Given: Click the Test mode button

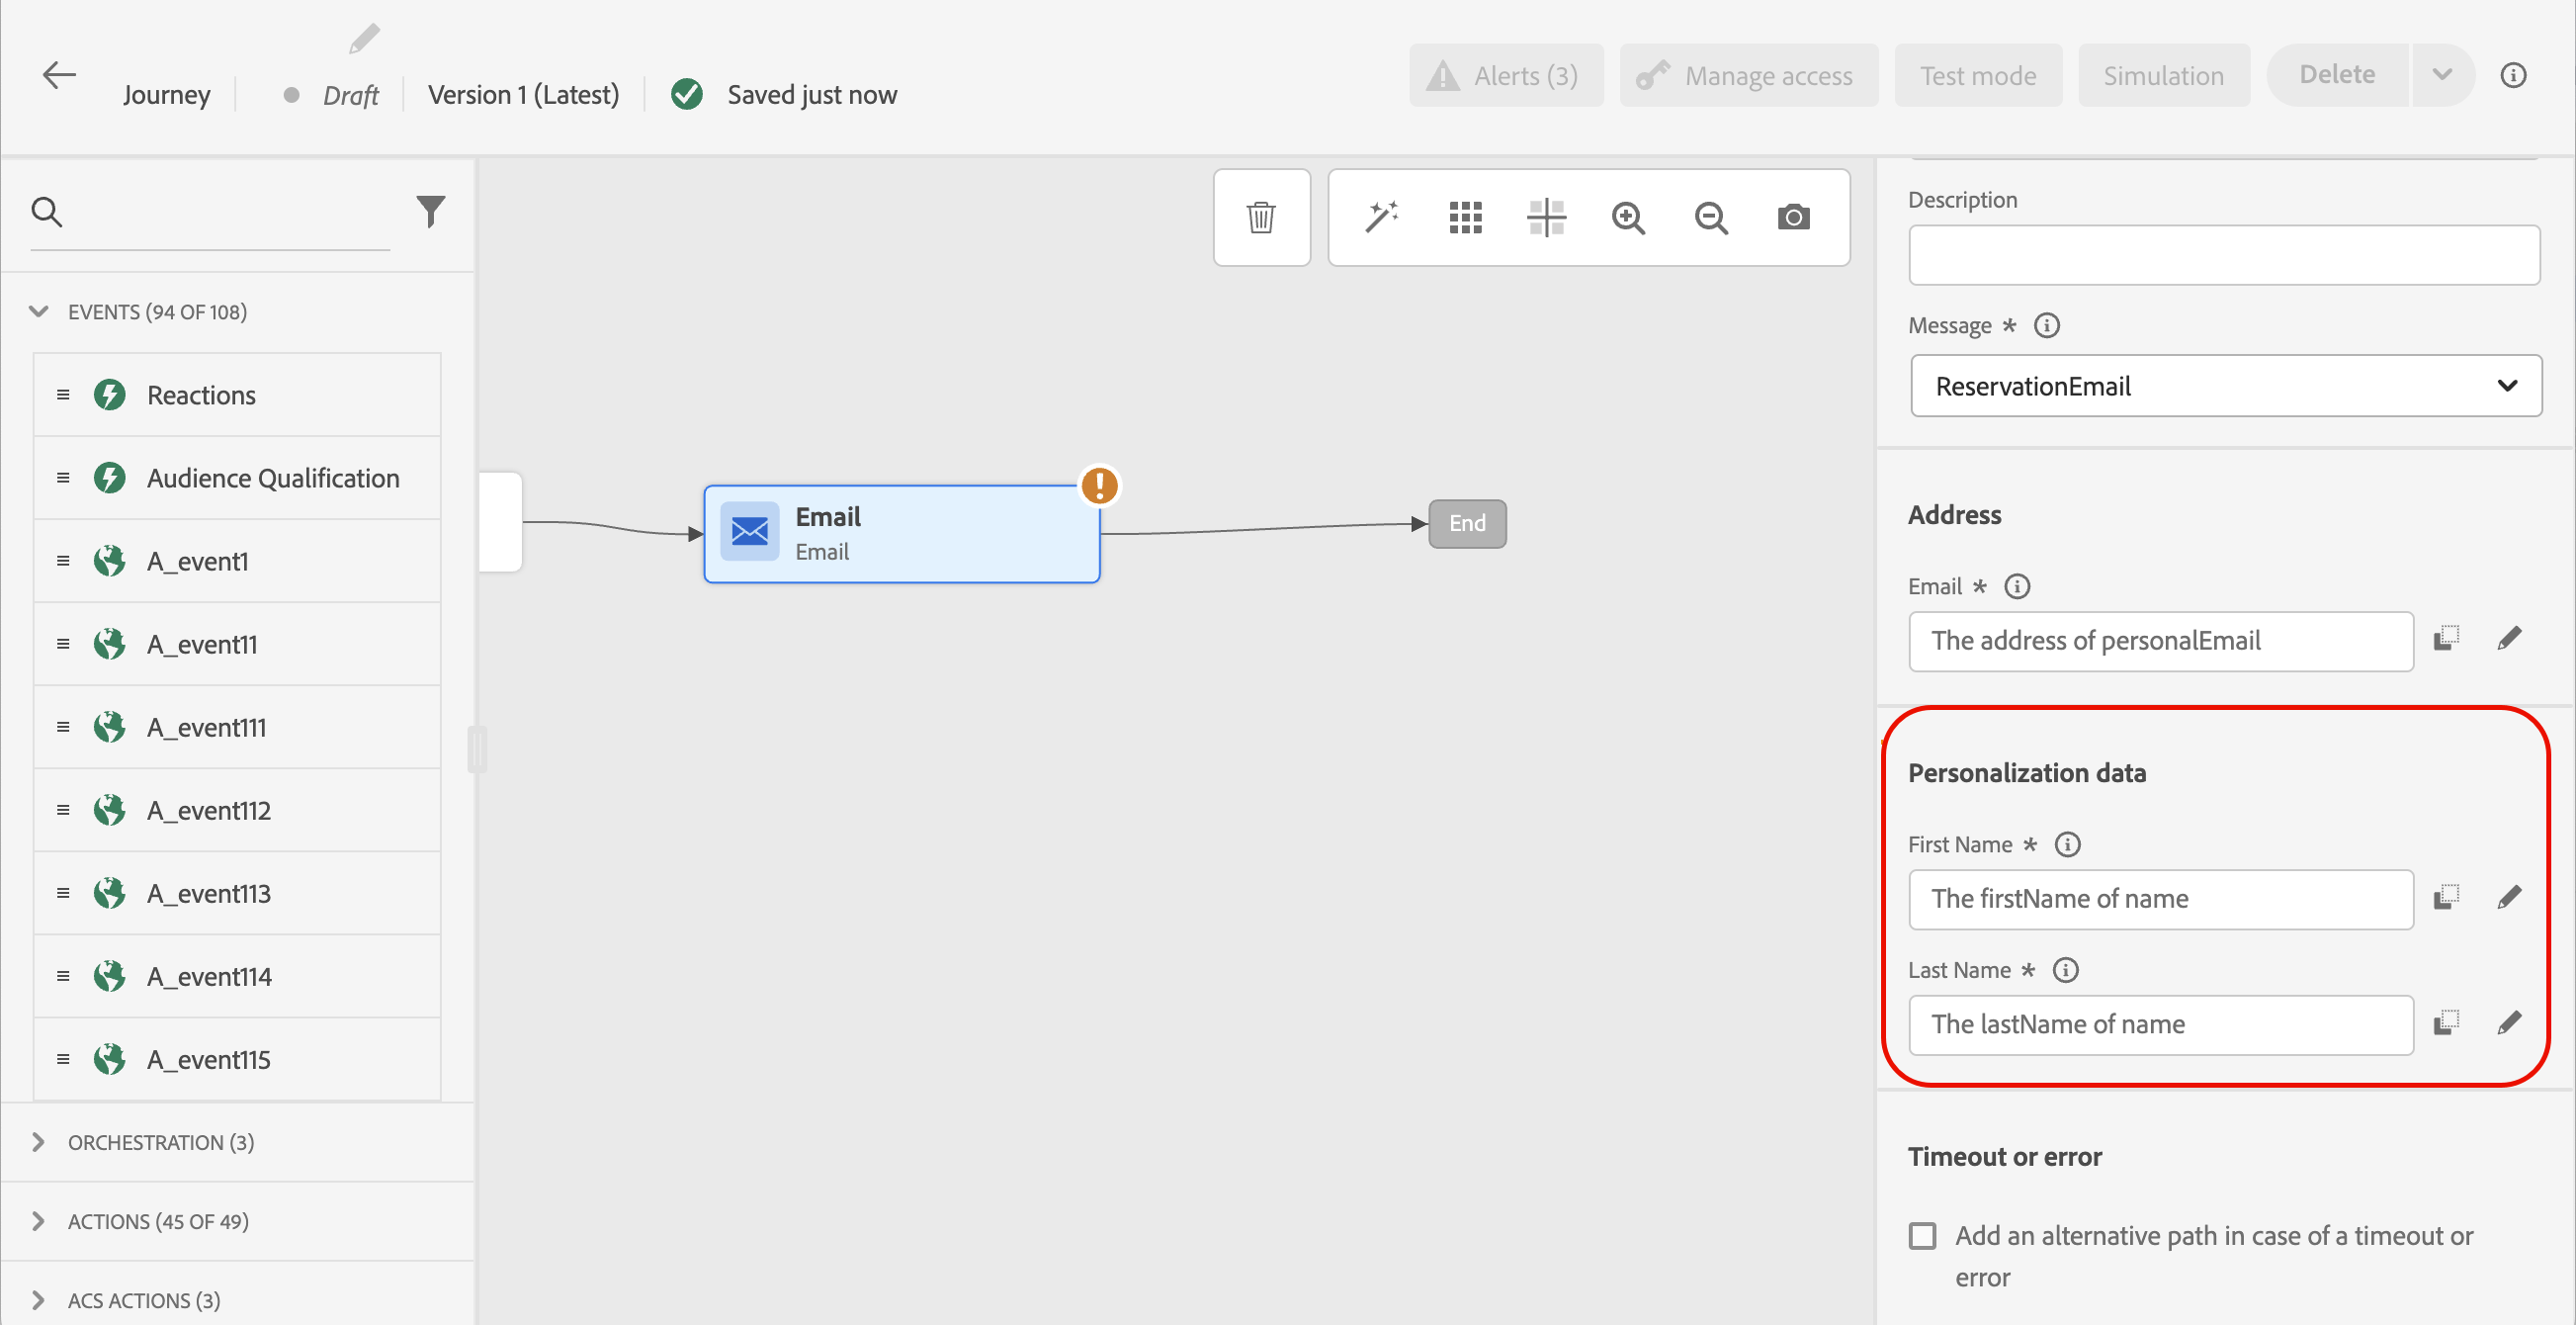Looking at the screenshot, I should 1977,75.
